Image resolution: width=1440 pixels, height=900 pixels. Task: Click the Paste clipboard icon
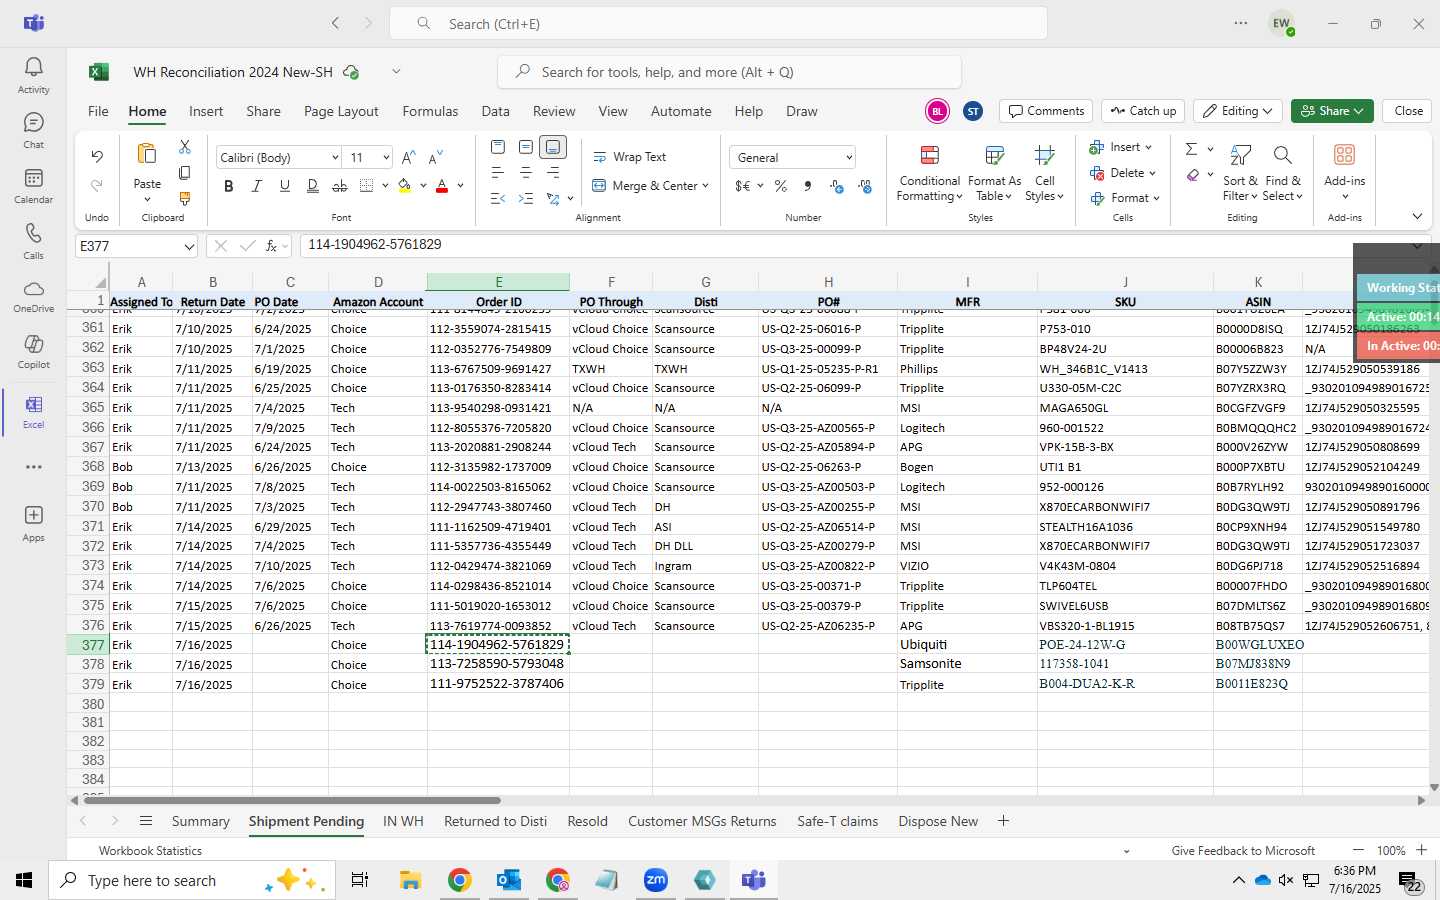(147, 154)
